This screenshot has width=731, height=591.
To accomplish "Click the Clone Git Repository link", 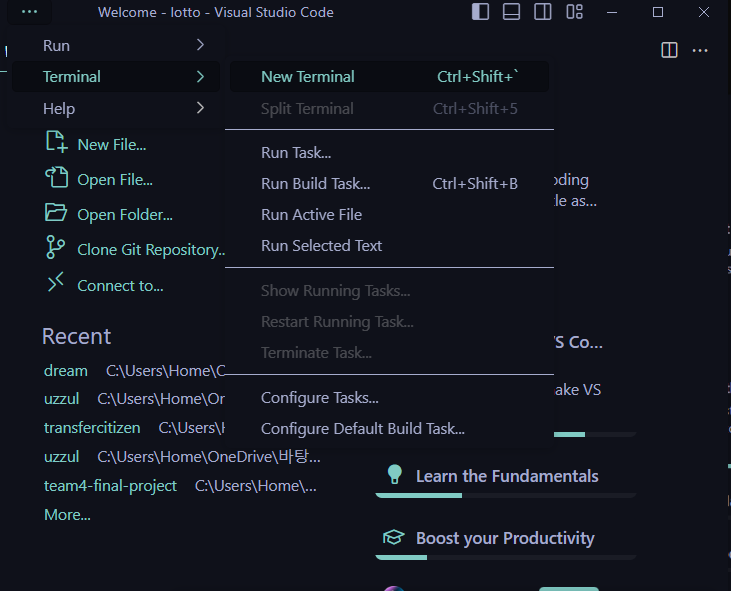I will 151,249.
